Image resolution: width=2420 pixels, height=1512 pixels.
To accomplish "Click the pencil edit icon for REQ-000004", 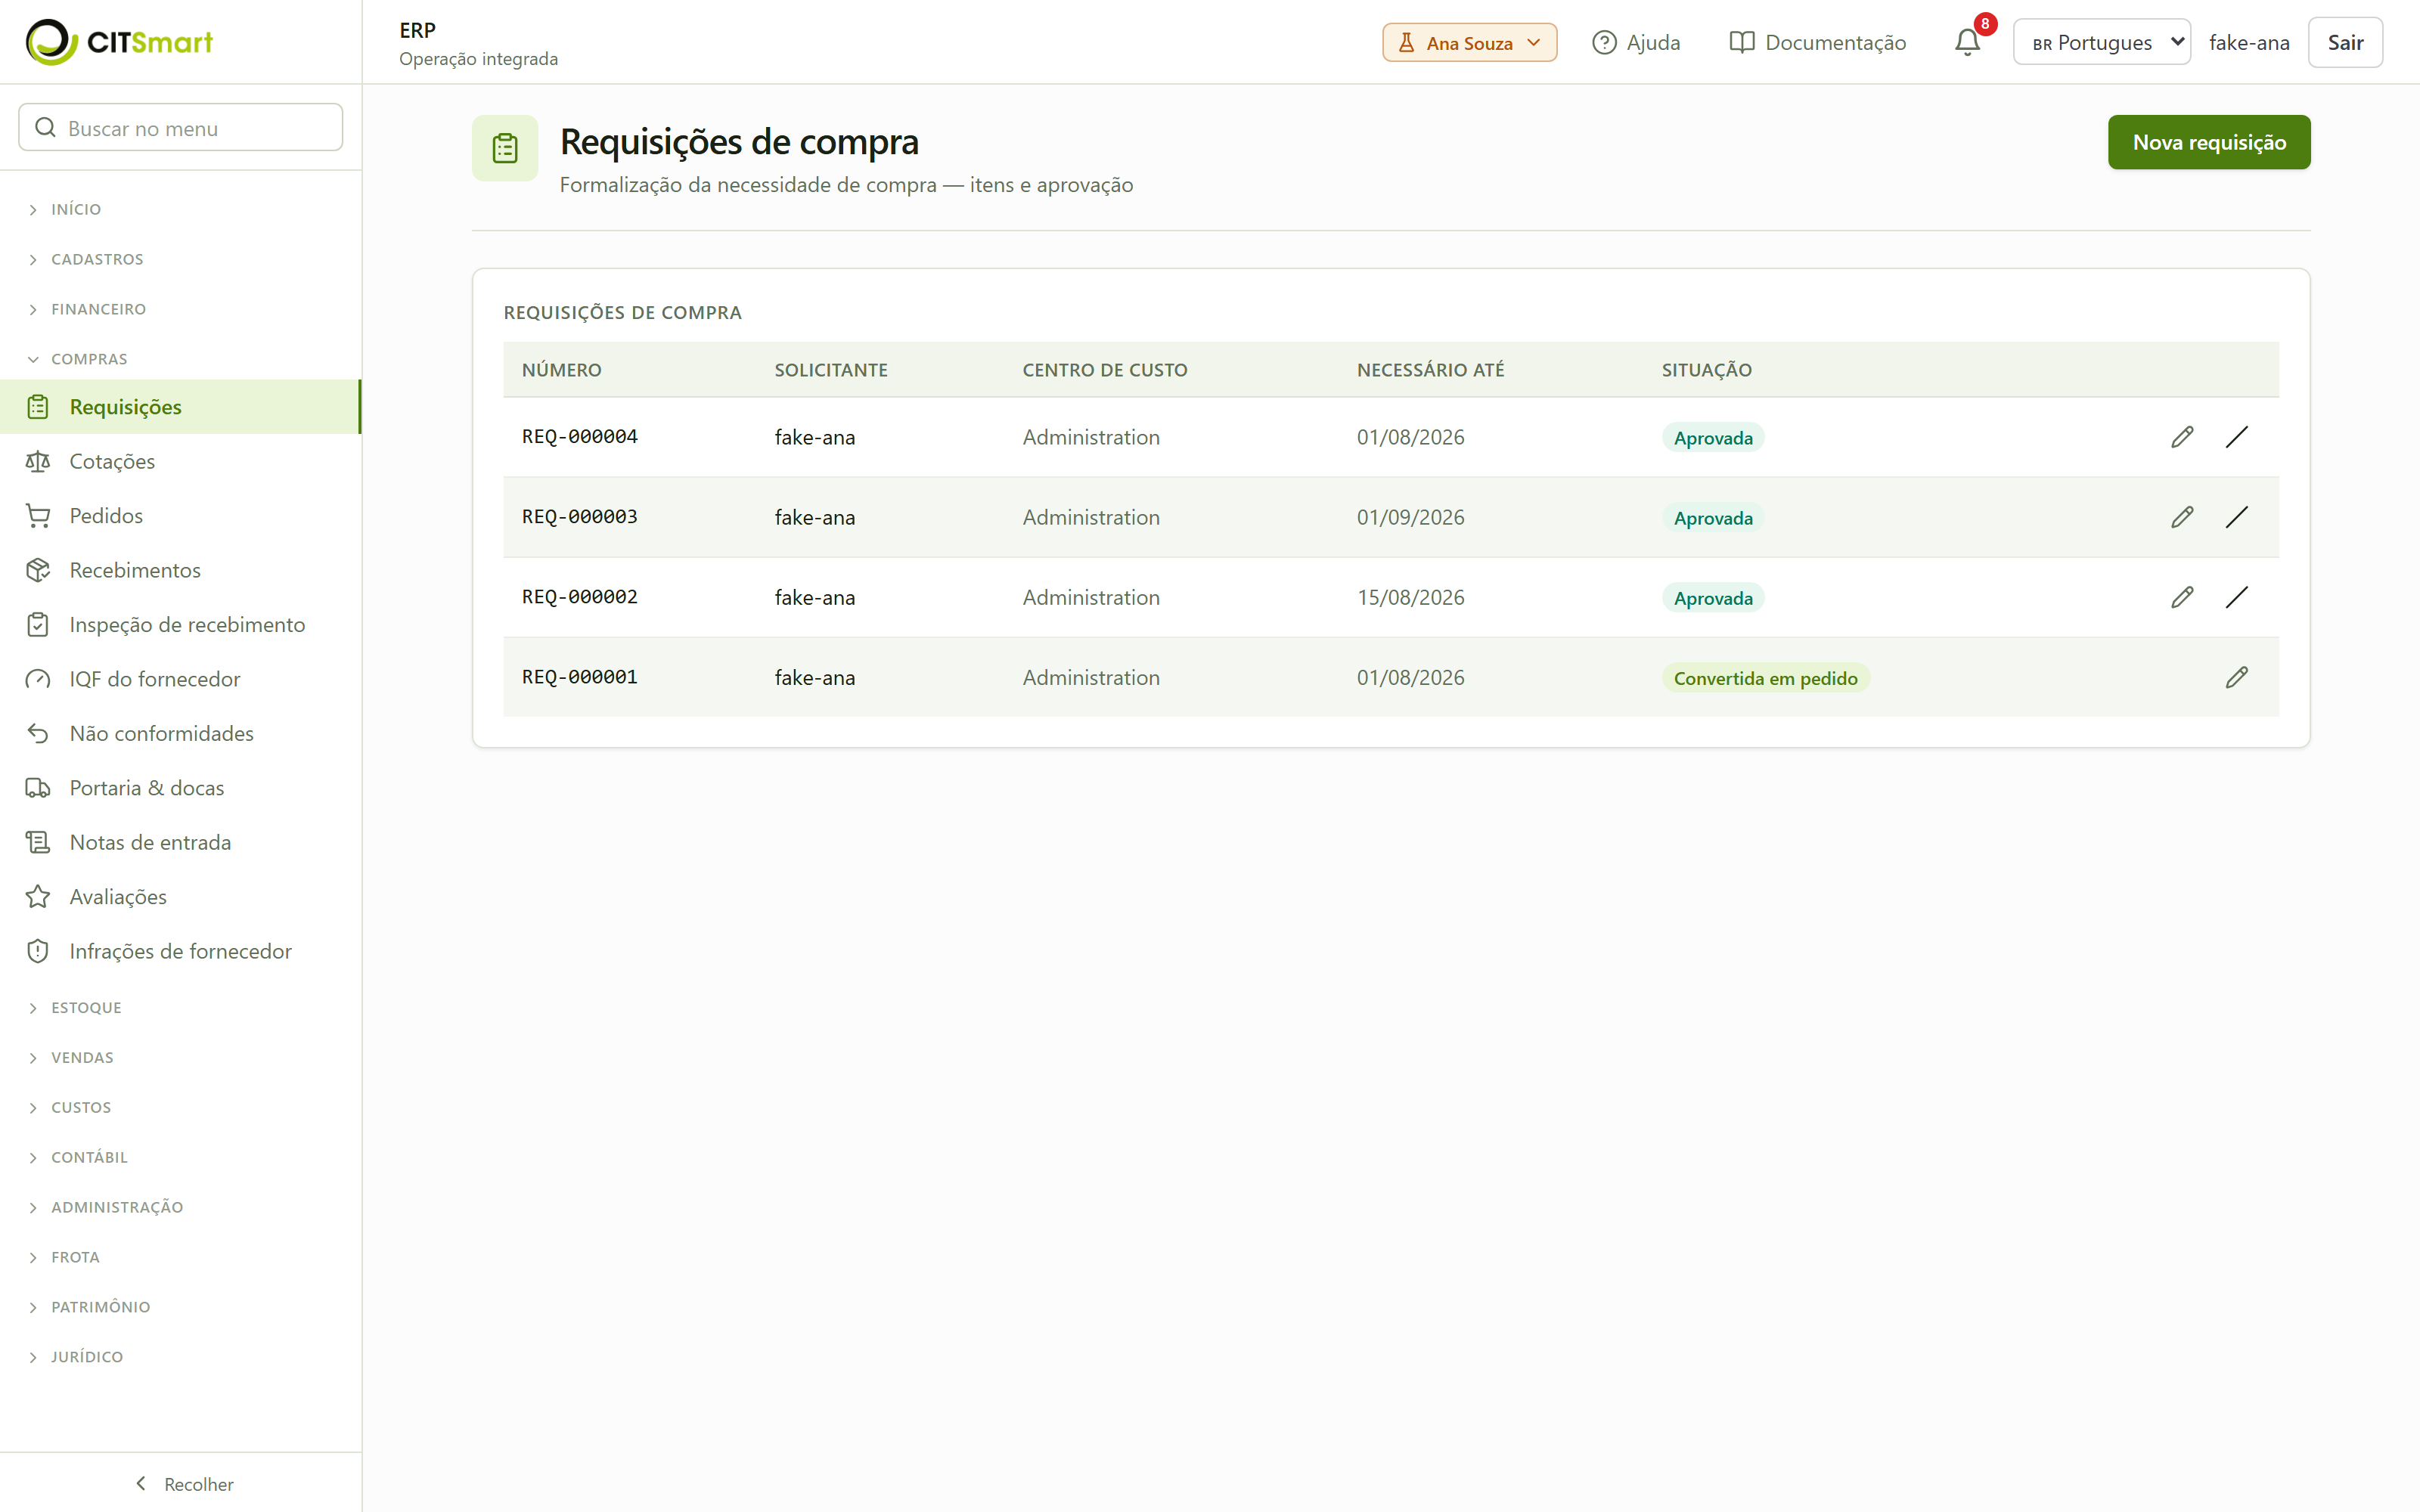I will click(2182, 437).
